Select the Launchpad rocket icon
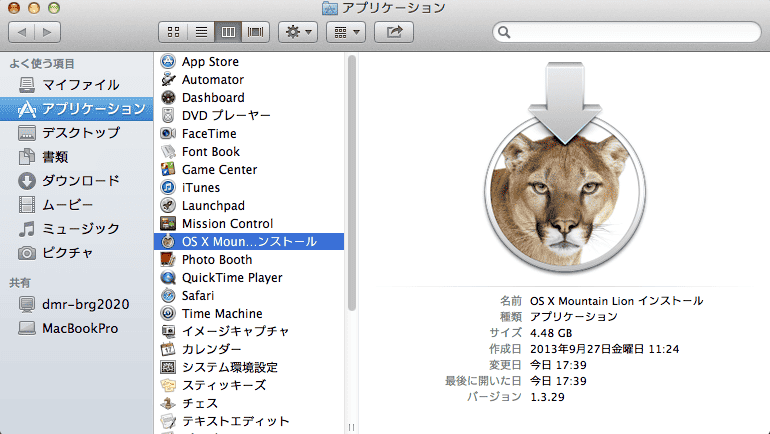The width and height of the screenshot is (770, 434). [168, 205]
